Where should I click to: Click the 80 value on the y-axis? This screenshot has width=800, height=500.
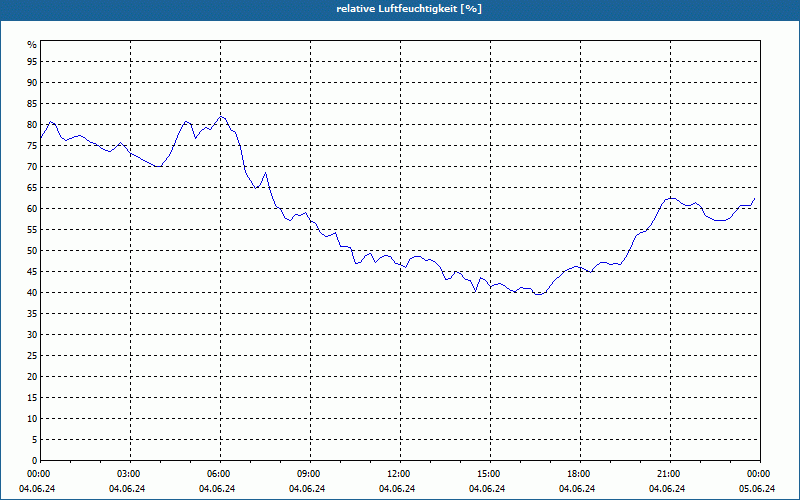(32, 124)
